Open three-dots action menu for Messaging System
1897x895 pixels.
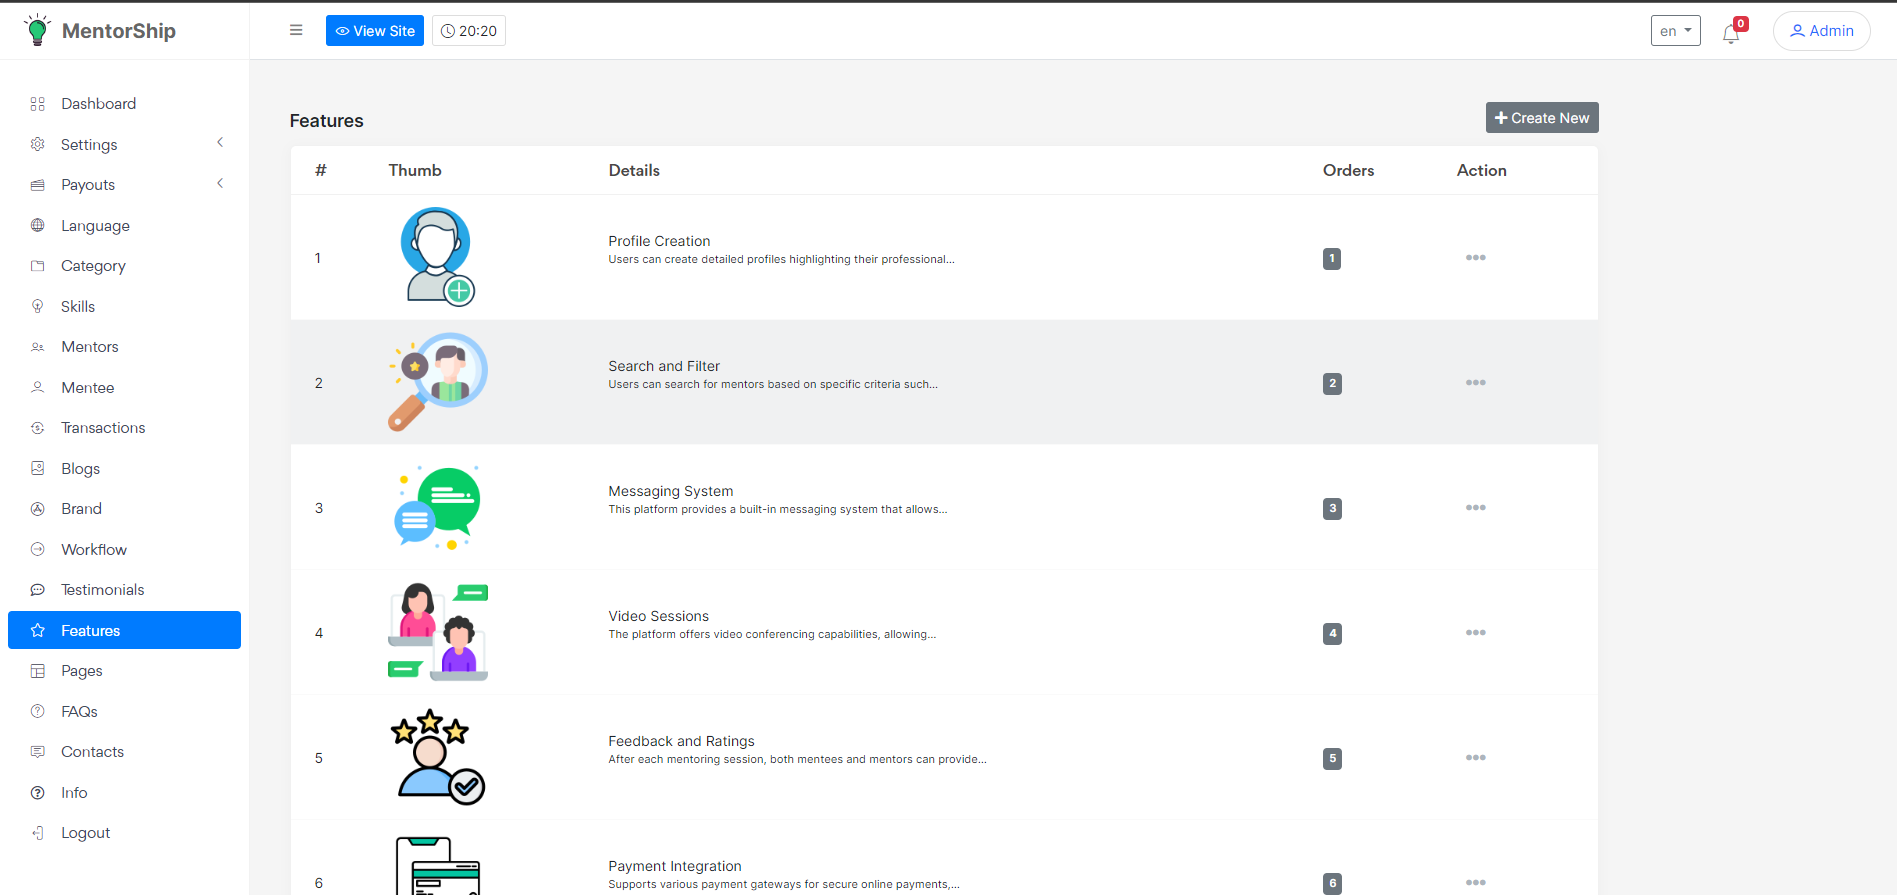coord(1475,508)
